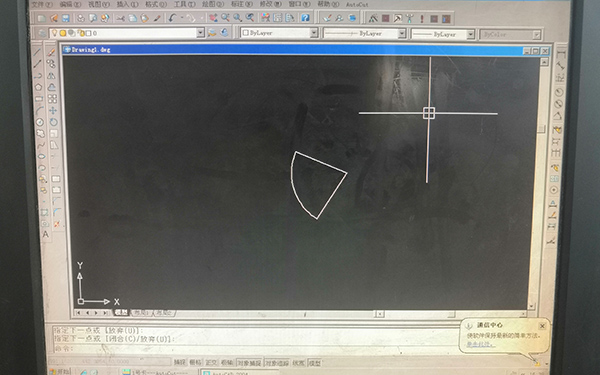
Task: Click the 开始 Start button on taskbar
Action: point(60,372)
